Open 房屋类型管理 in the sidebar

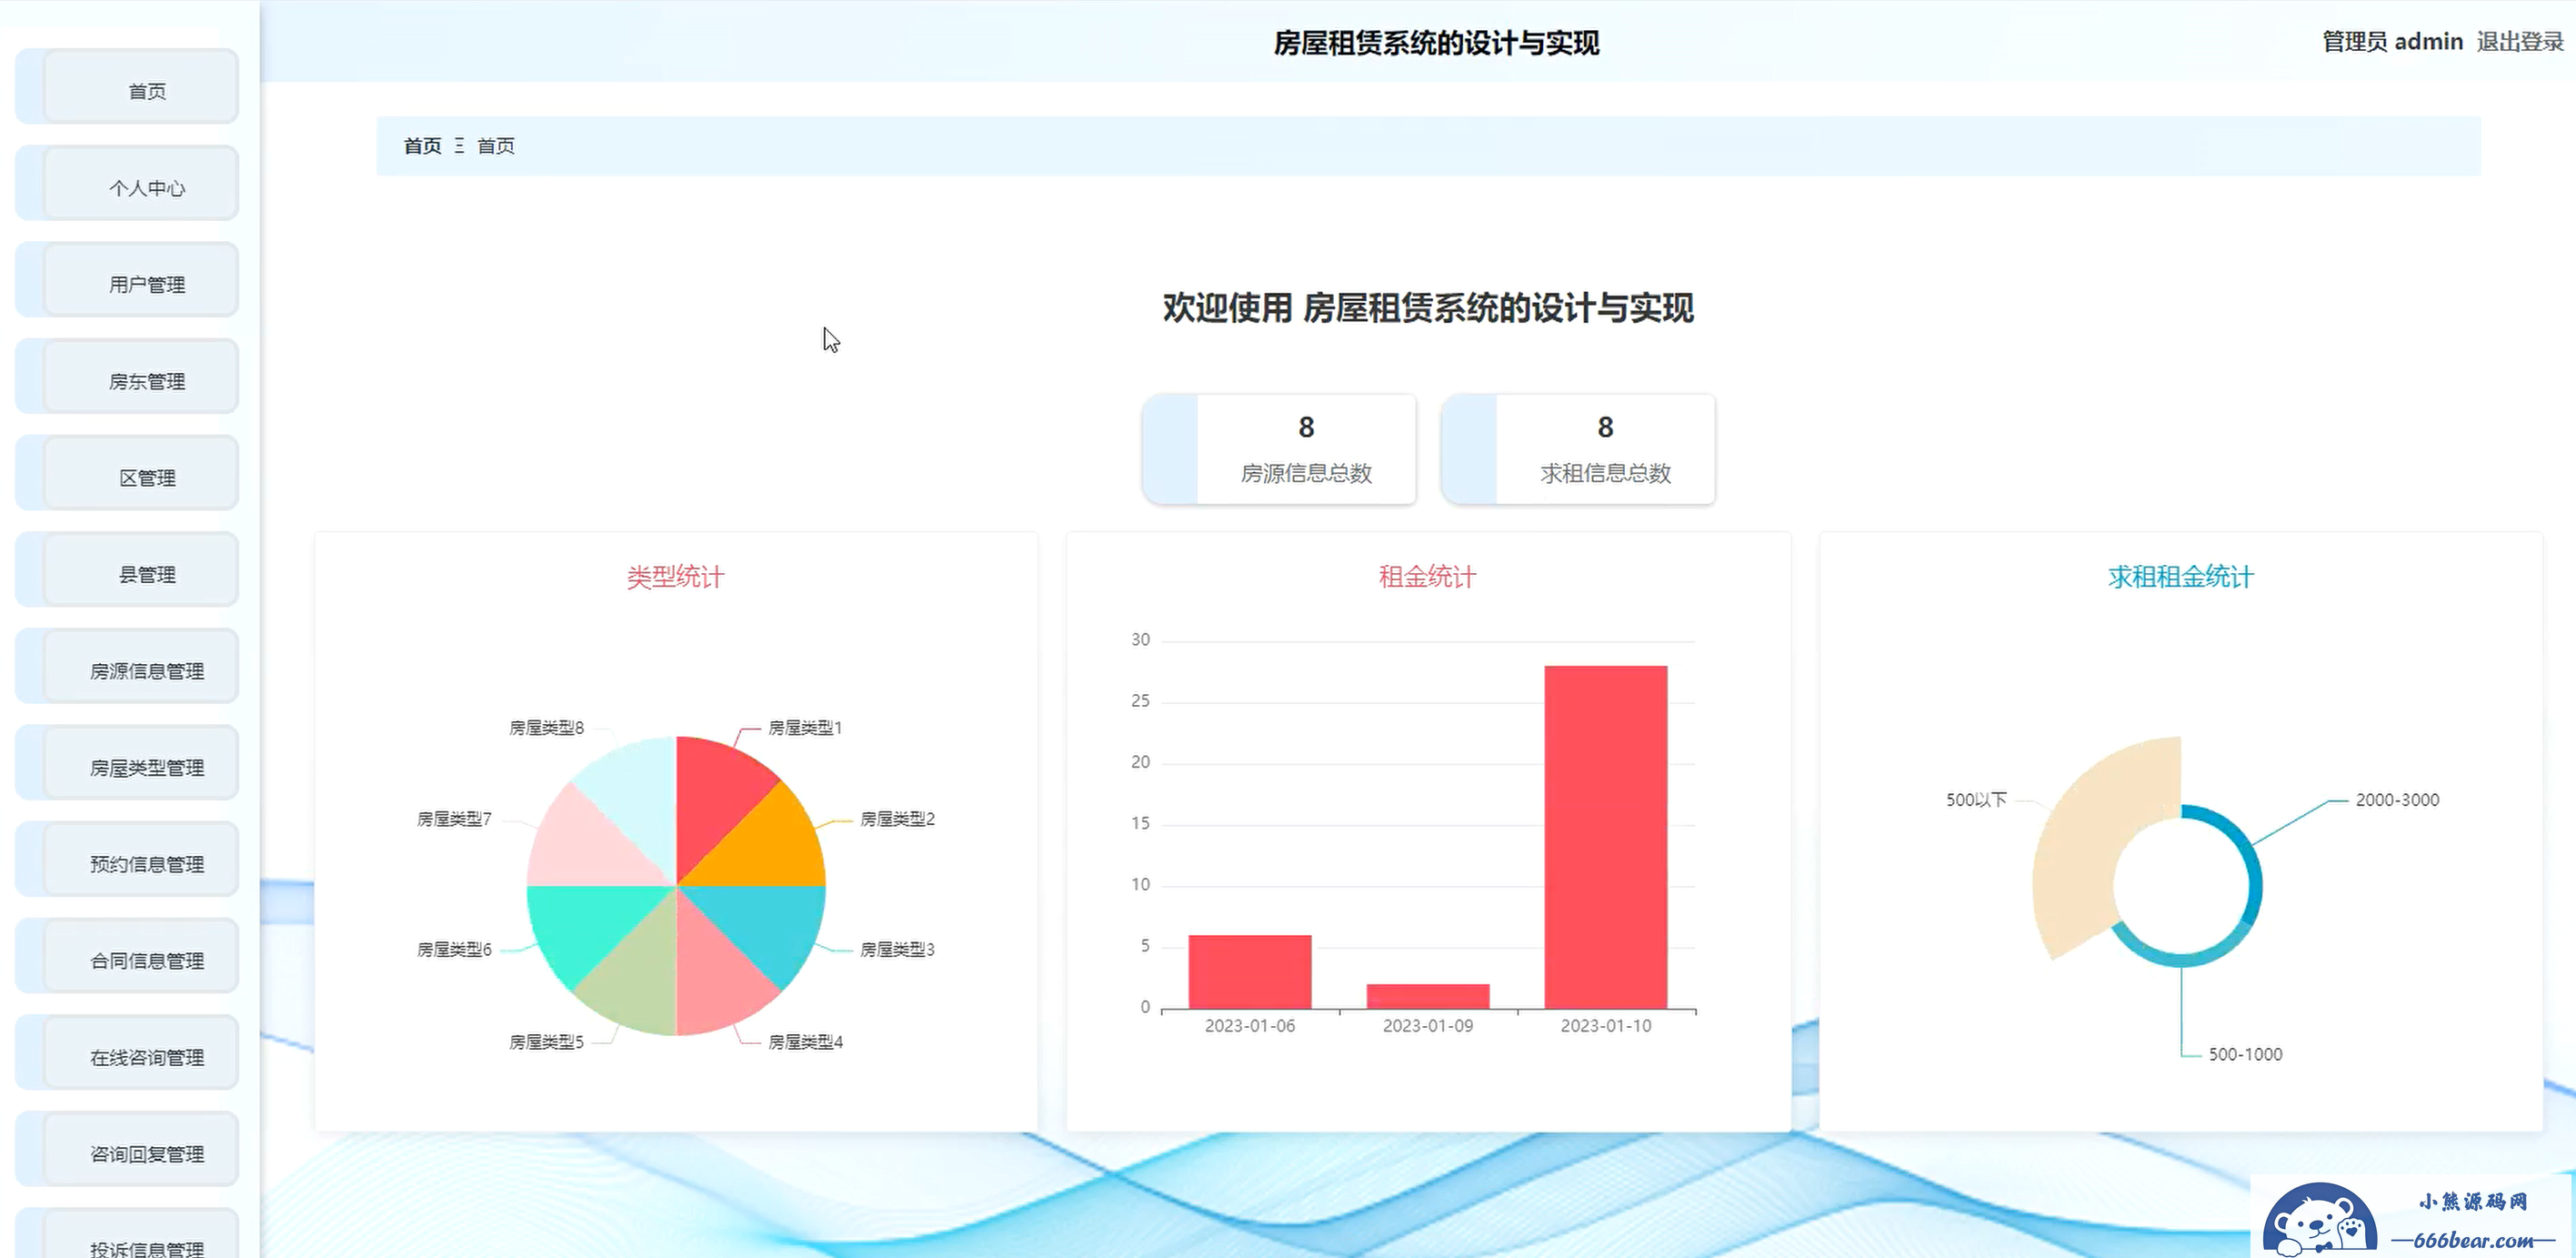point(128,764)
